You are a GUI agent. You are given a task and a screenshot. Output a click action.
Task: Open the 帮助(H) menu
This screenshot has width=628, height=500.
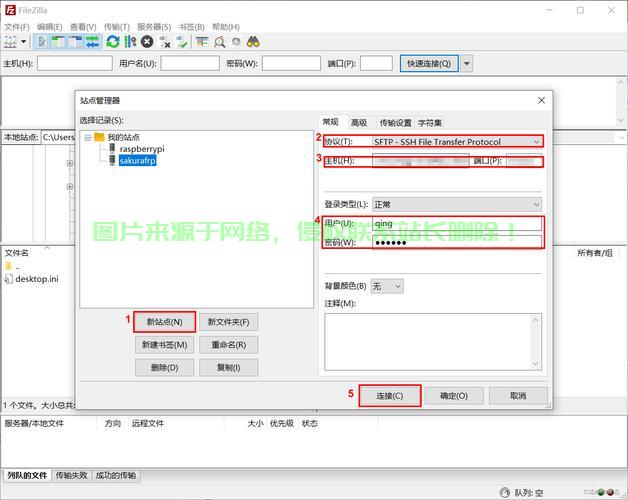pos(226,27)
